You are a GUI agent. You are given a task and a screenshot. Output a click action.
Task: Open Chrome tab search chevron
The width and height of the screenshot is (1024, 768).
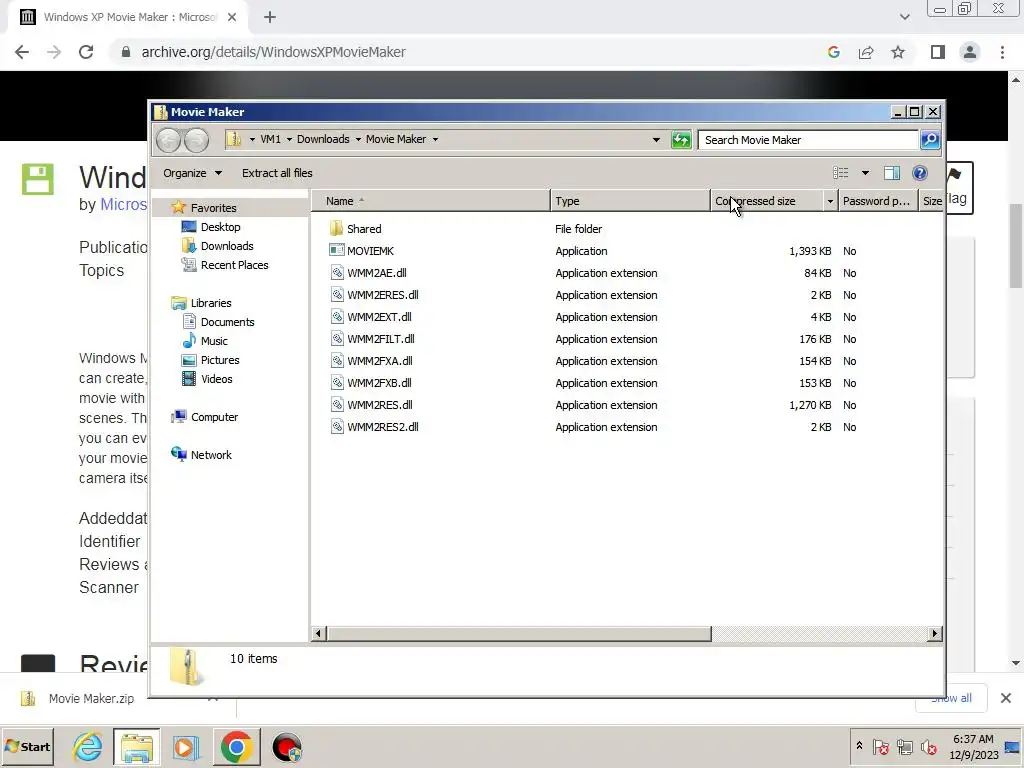[904, 17]
